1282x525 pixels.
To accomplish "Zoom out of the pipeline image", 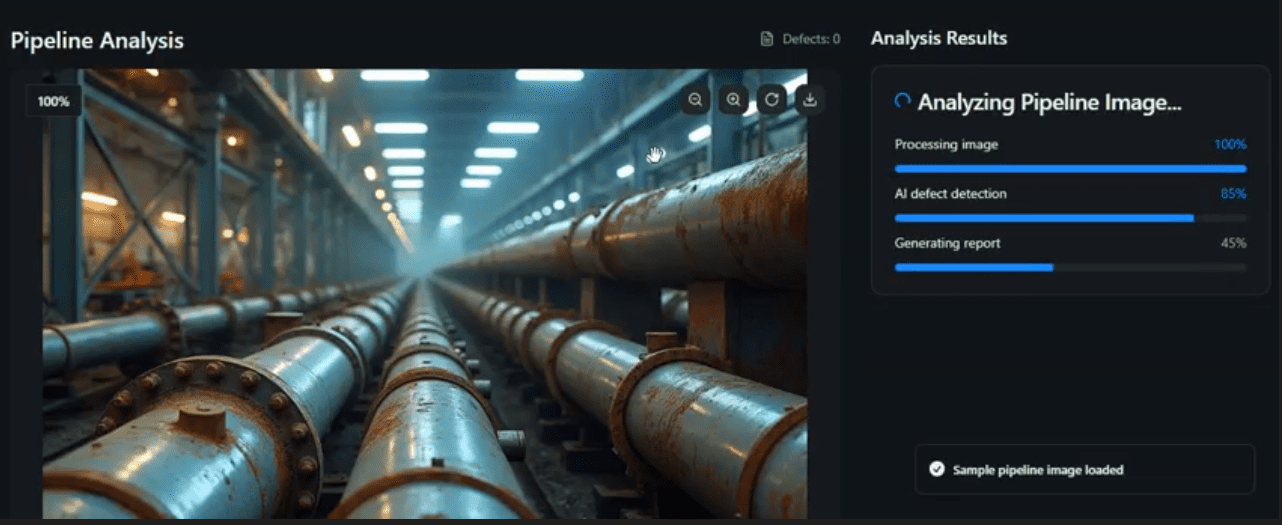I will click(696, 99).
